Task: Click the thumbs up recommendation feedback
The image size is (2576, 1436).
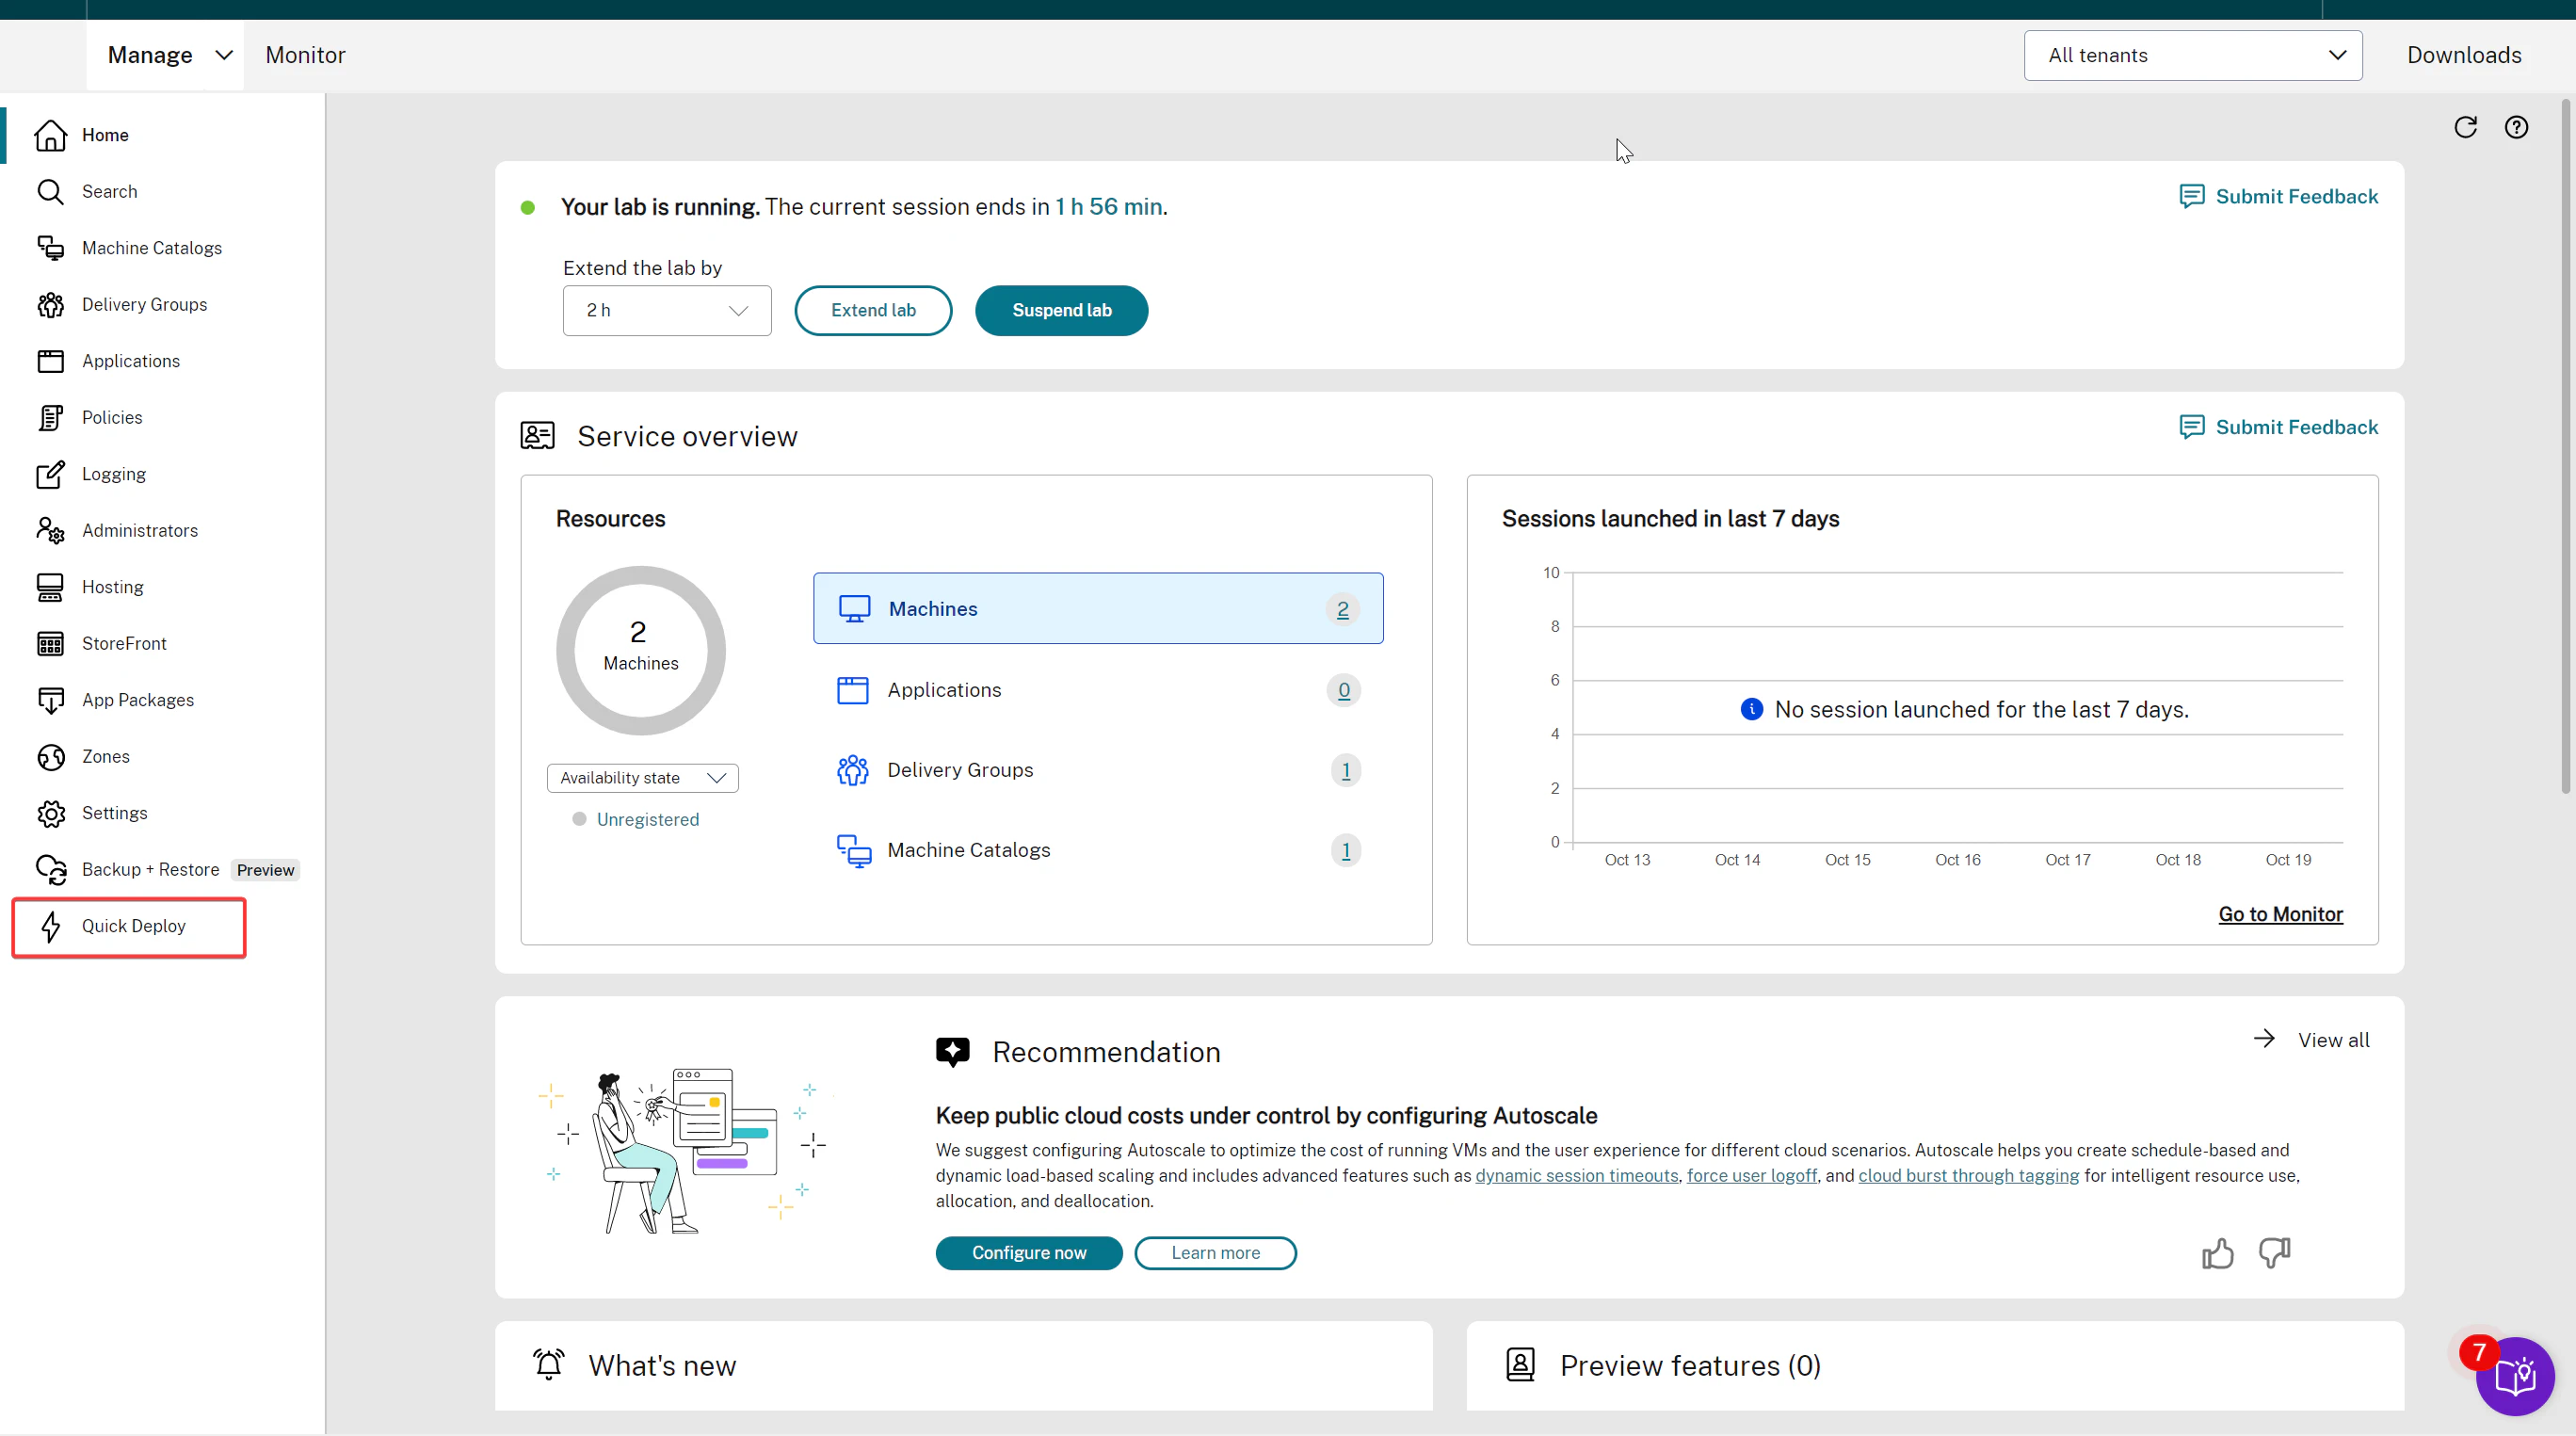Action: pyautogui.click(x=2217, y=1252)
